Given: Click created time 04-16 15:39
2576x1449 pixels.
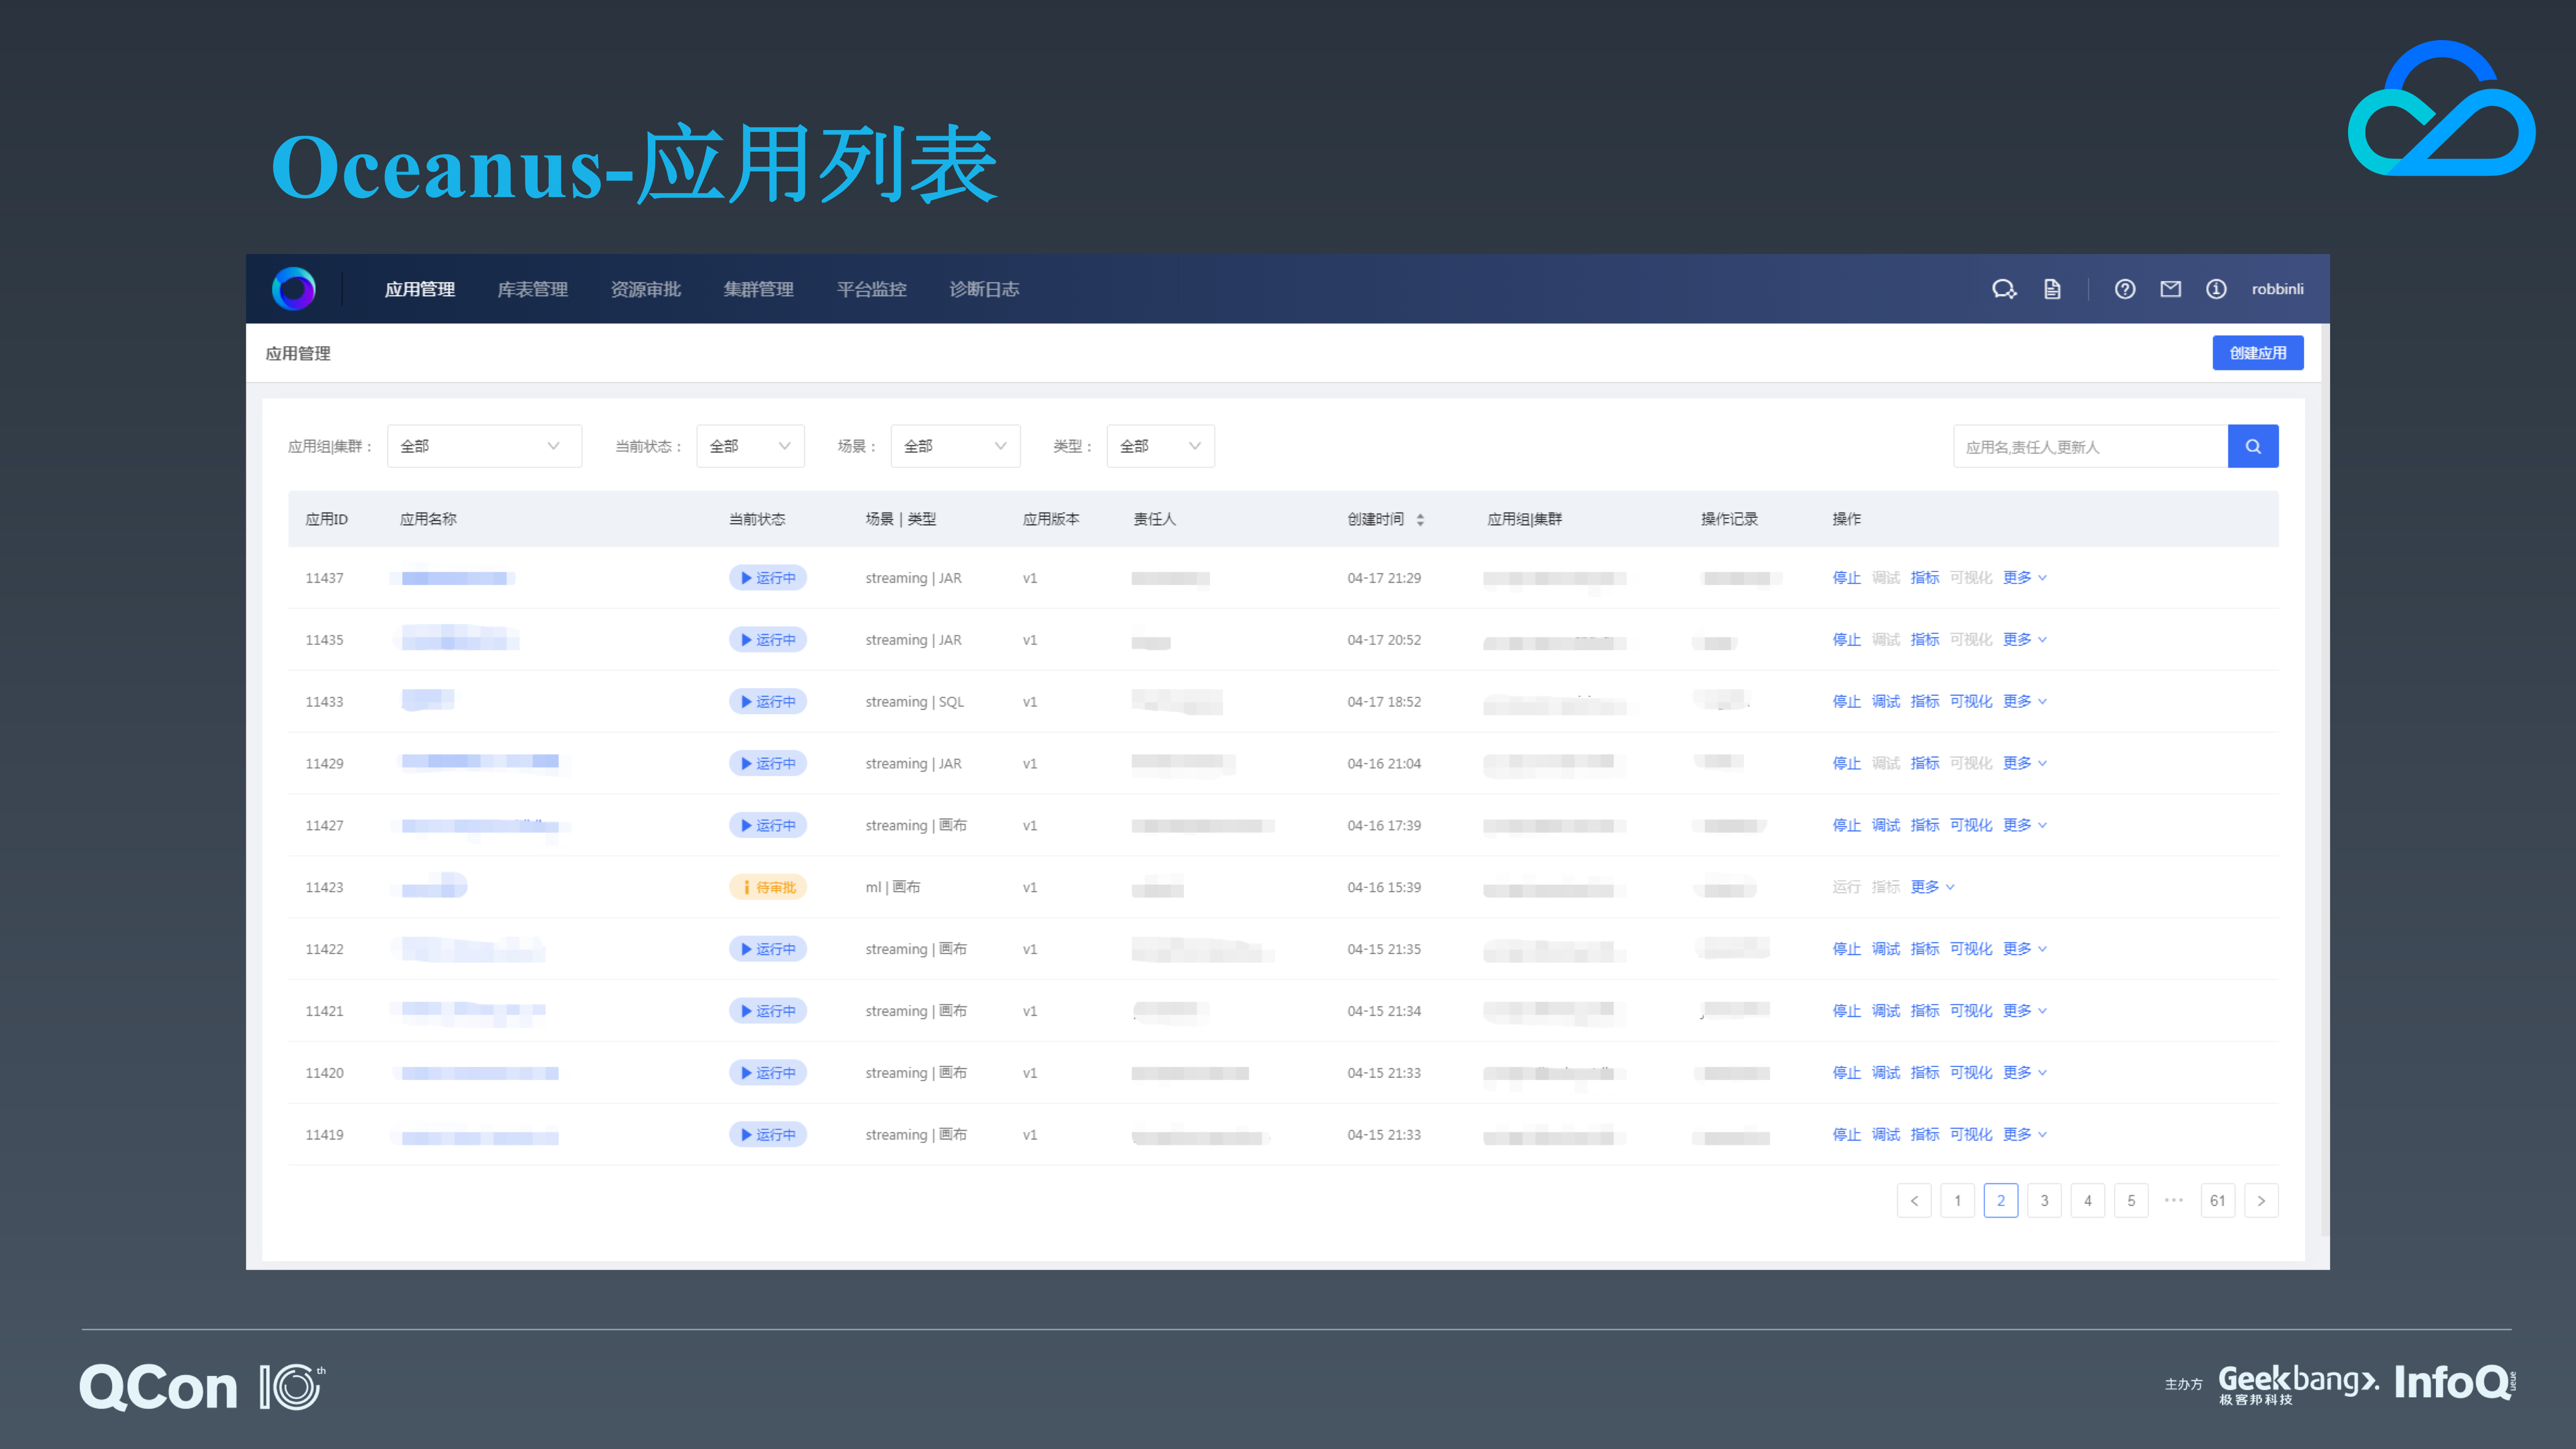Looking at the screenshot, I should (1384, 887).
